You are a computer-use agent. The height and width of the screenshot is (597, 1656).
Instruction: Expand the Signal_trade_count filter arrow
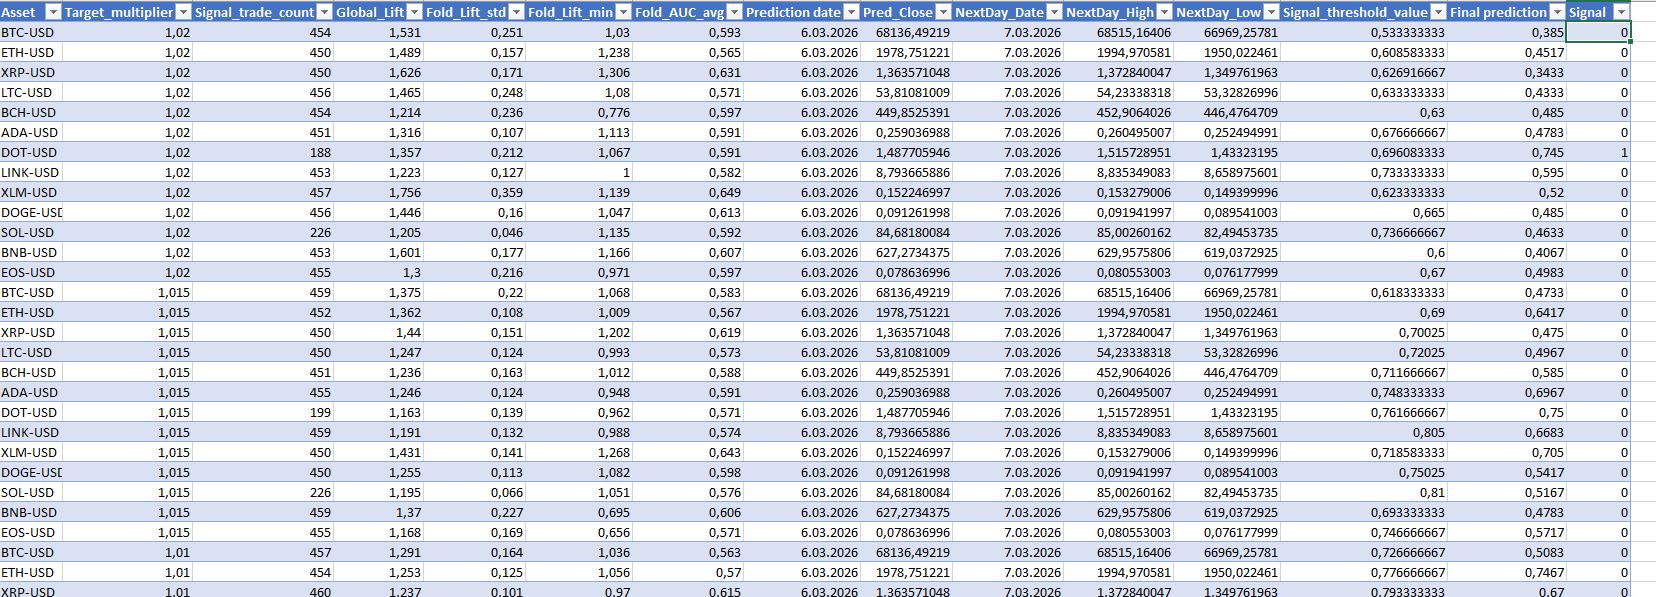pos(323,12)
